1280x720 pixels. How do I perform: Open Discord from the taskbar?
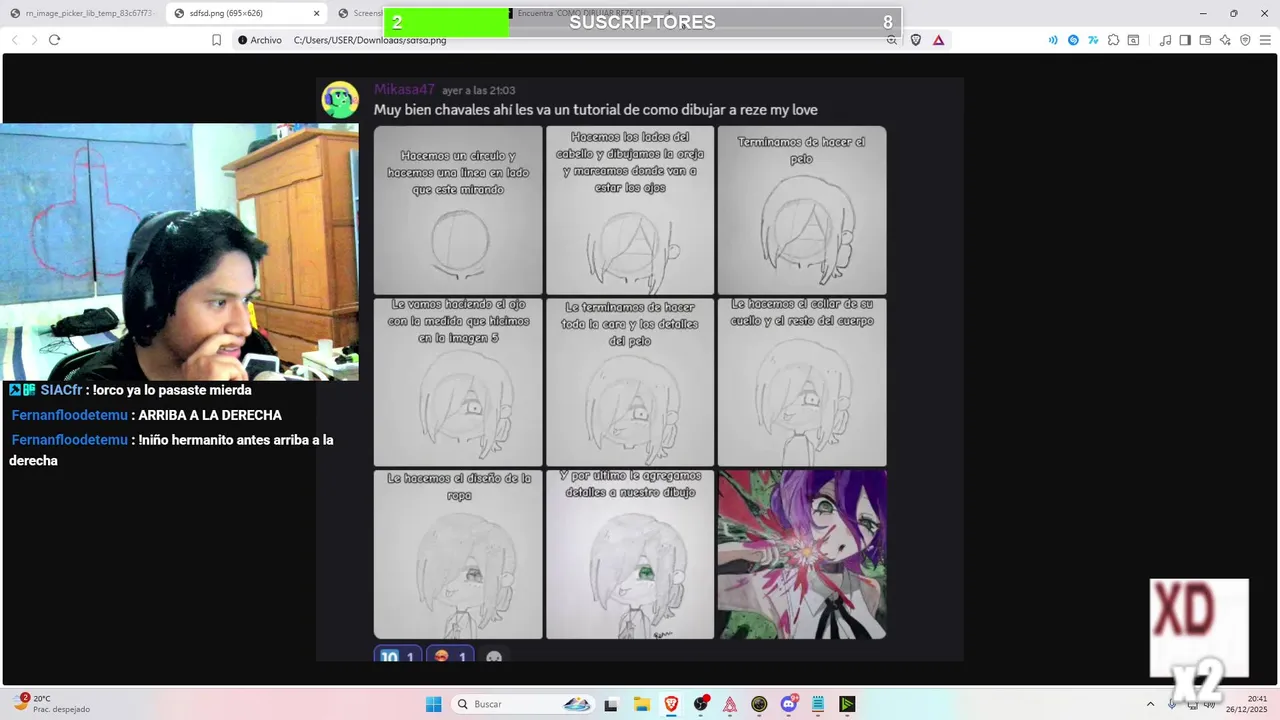tap(789, 704)
